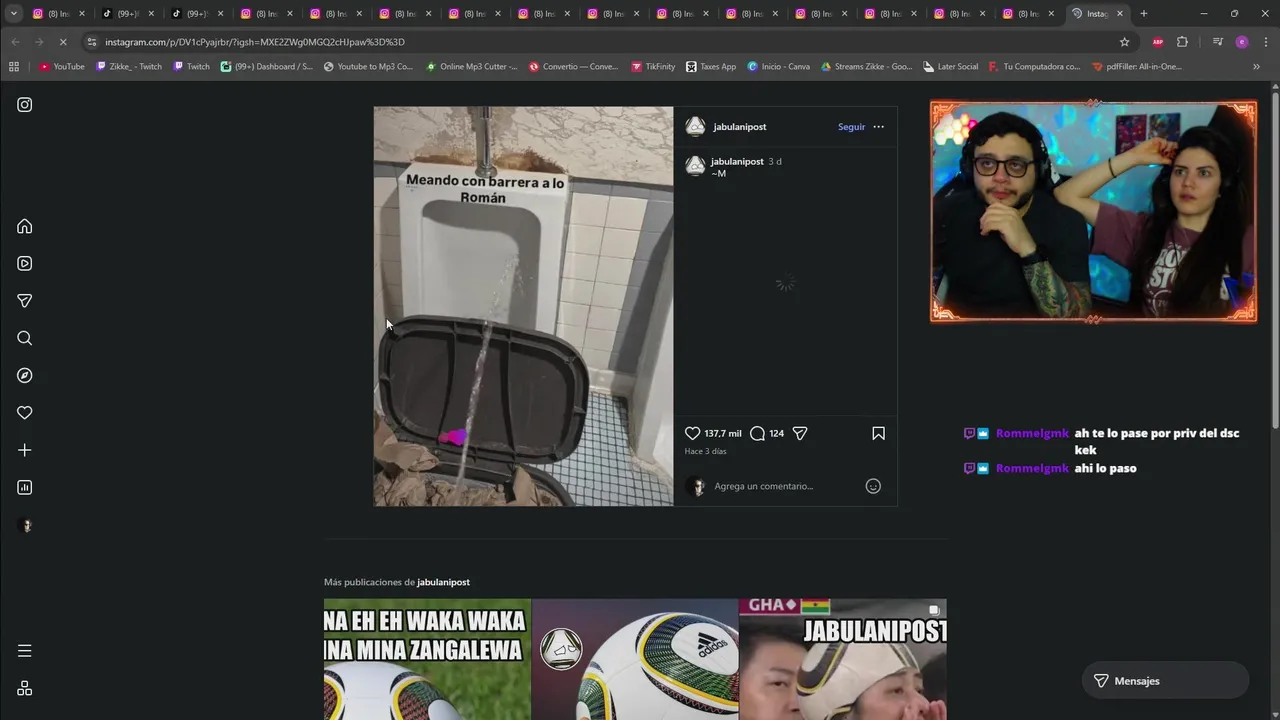
Task: Open the Also from Meta icon
Action: coord(25,688)
